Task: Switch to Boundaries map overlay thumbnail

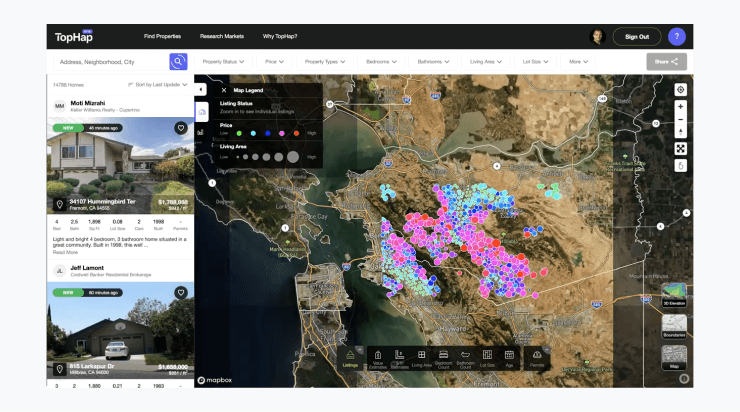Action: (673, 326)
